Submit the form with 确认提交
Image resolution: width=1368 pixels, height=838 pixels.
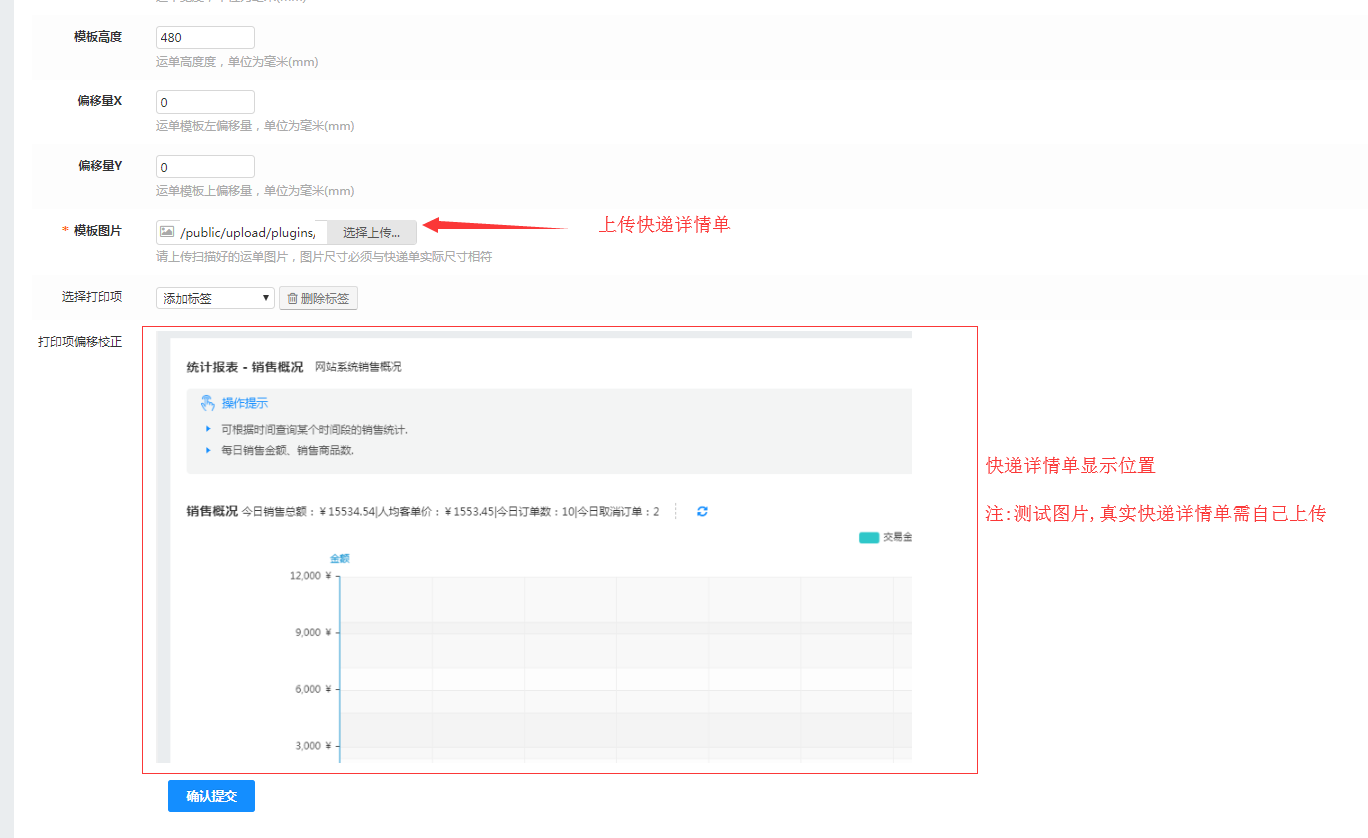click(x=211, y=796)
